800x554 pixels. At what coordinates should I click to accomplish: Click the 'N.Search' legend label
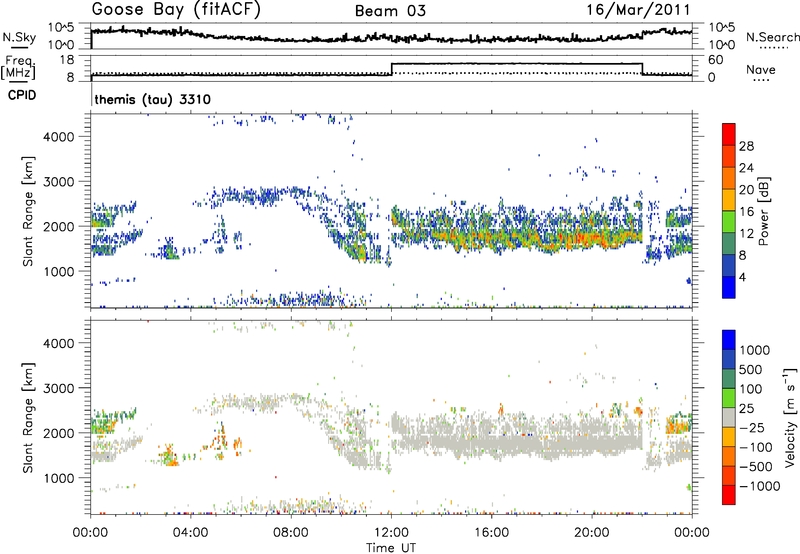pos(773,37)
